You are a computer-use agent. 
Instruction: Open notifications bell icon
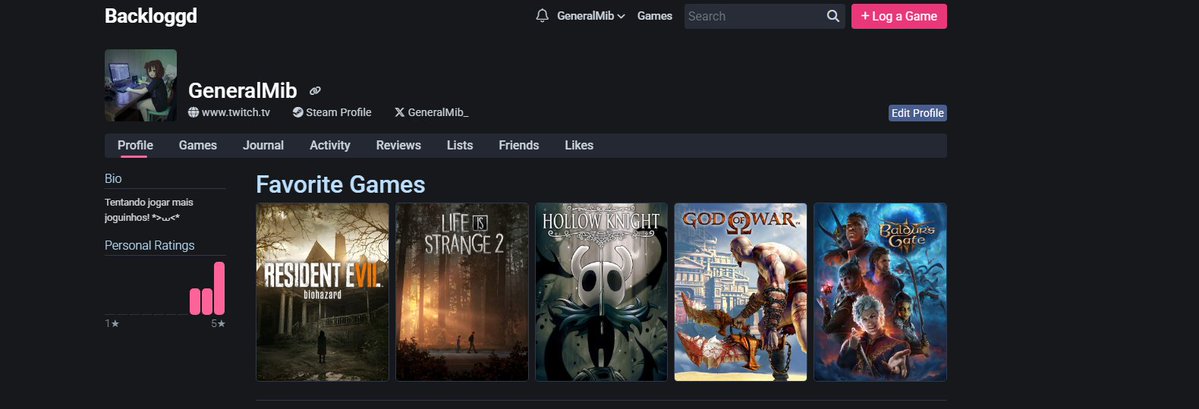pos(542,16)
